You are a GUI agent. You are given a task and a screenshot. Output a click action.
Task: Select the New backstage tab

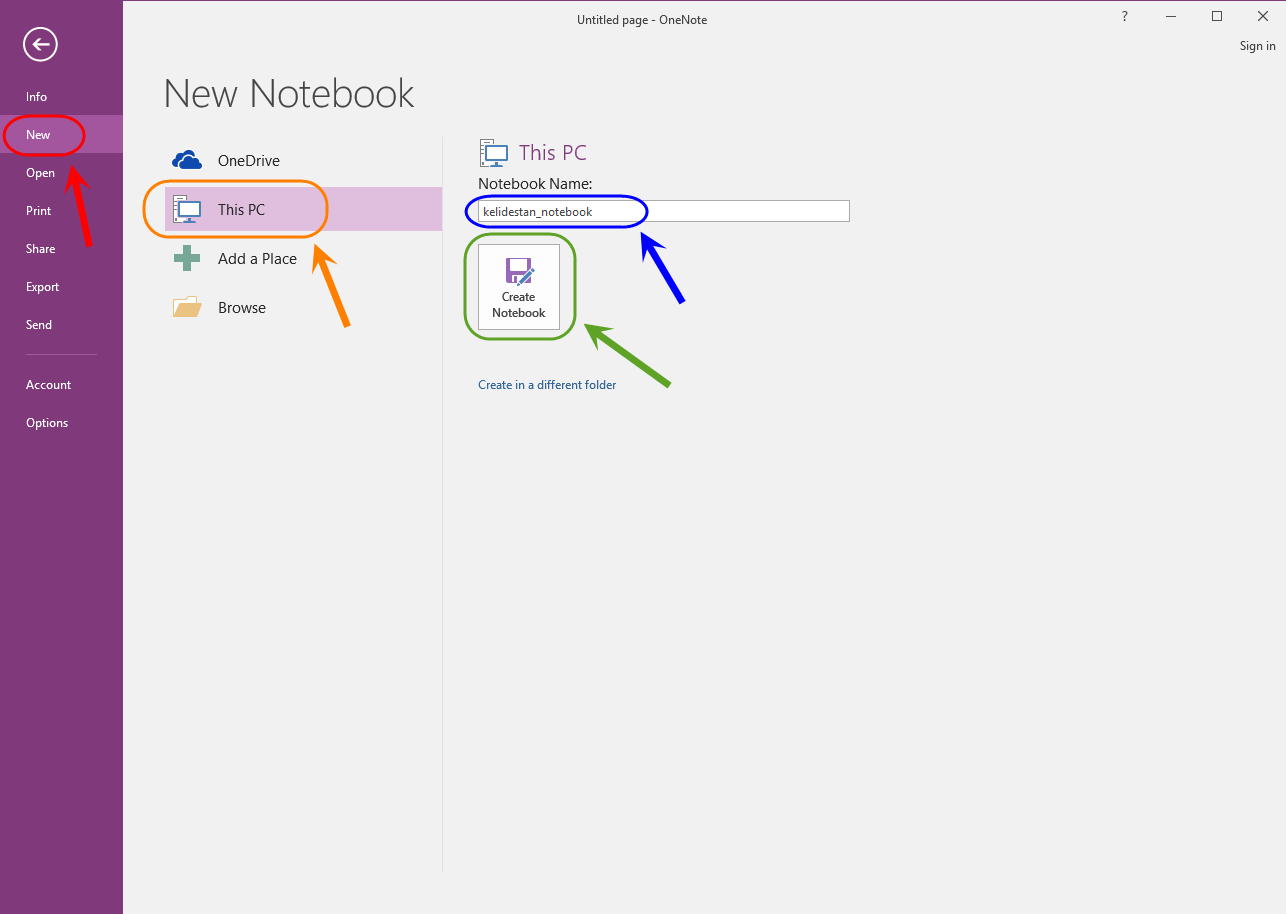pyautogui.click(x=61, y=135)
